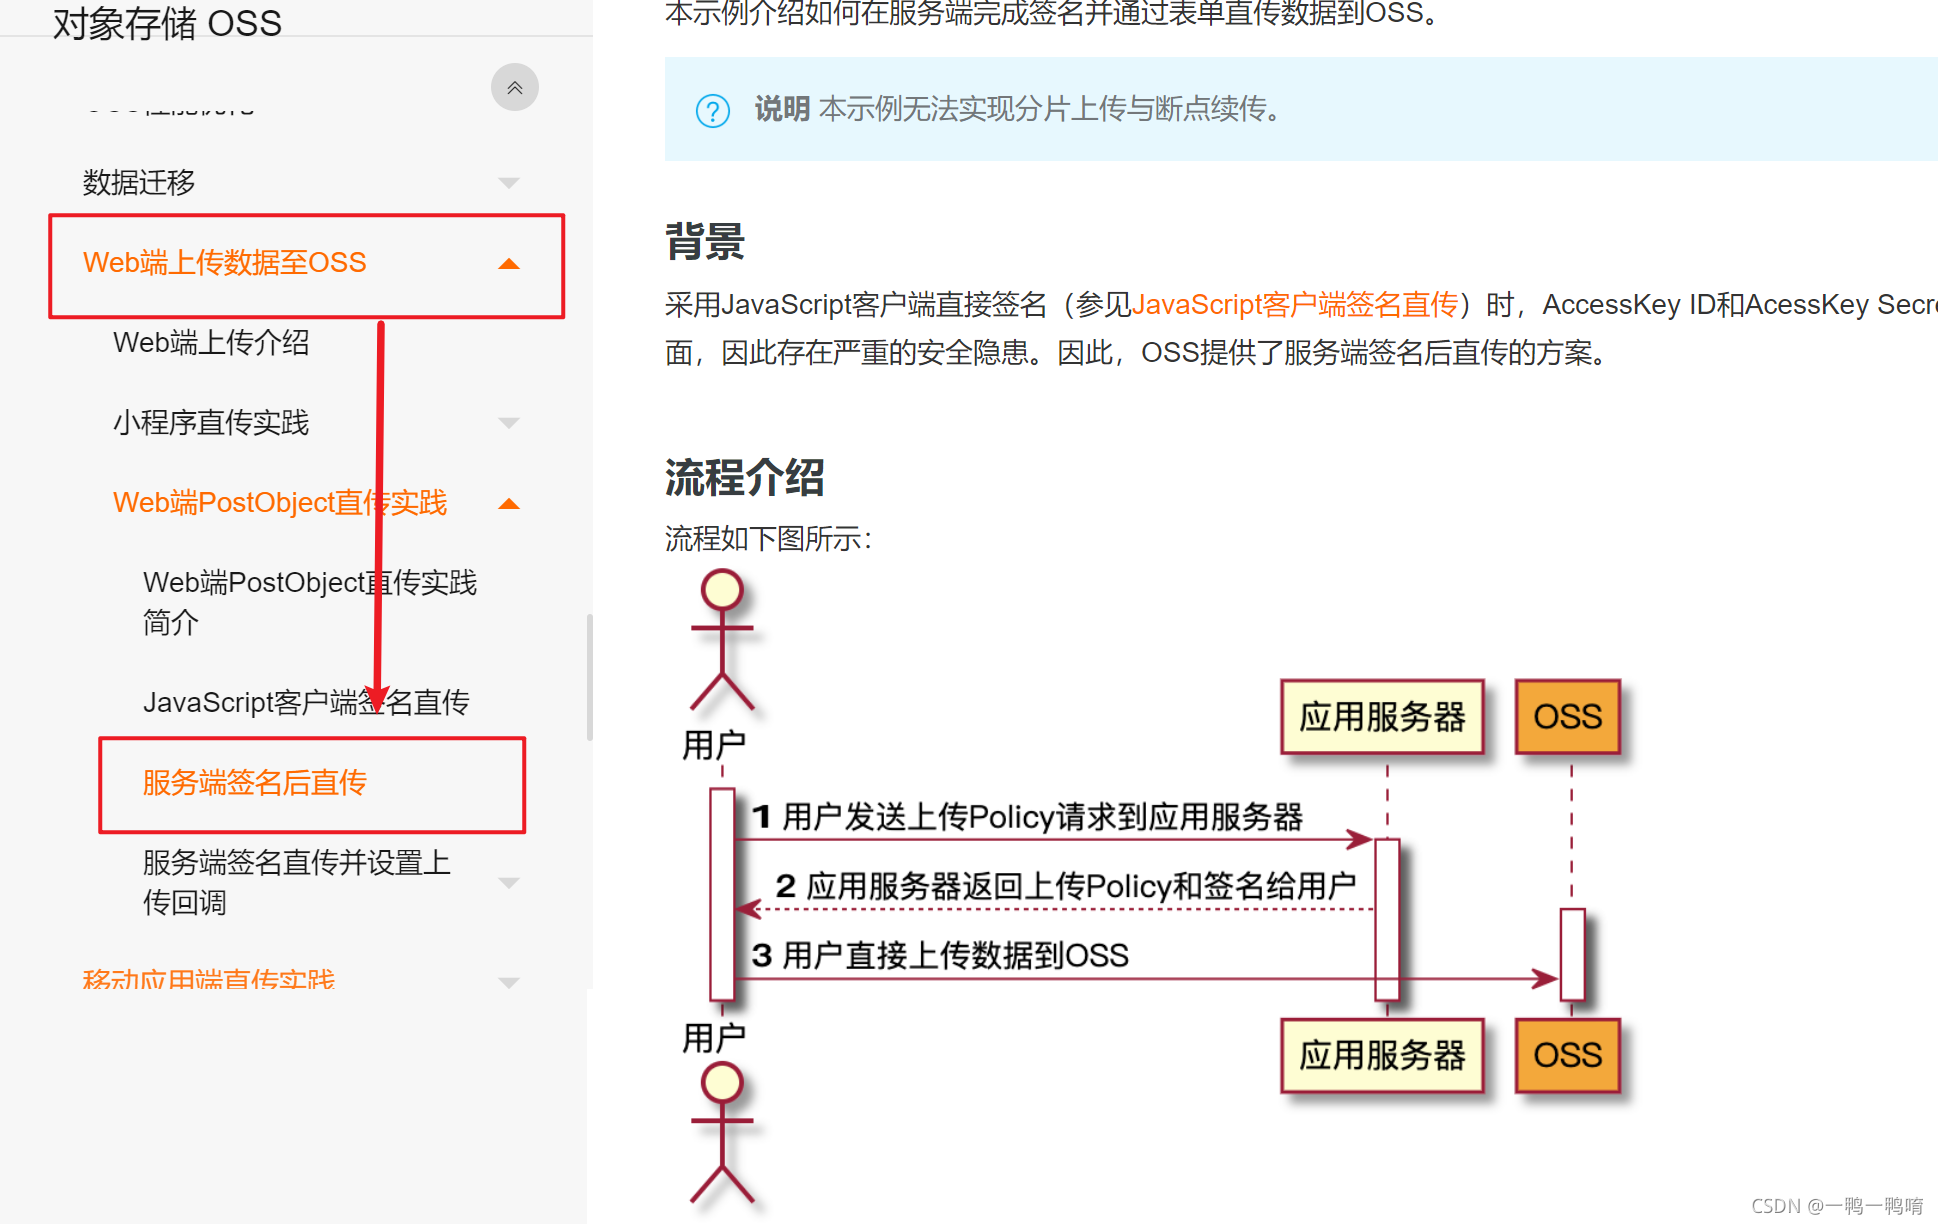Open the JavaScript客户端签名直传 hyperlink in the text

coord(1295,304)
